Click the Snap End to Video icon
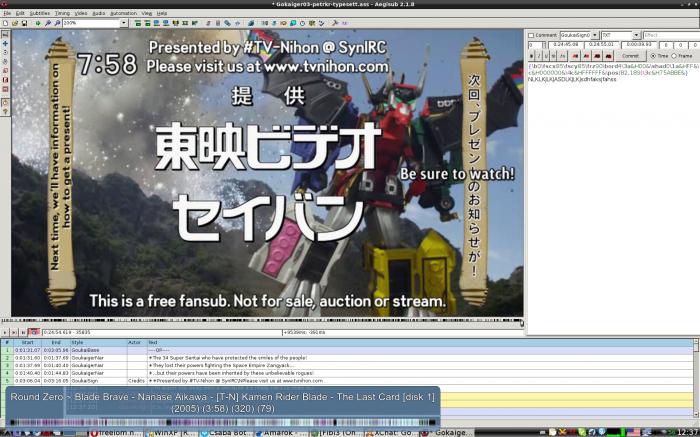Viewport: 700px width, 437px height. pos(166,23)
